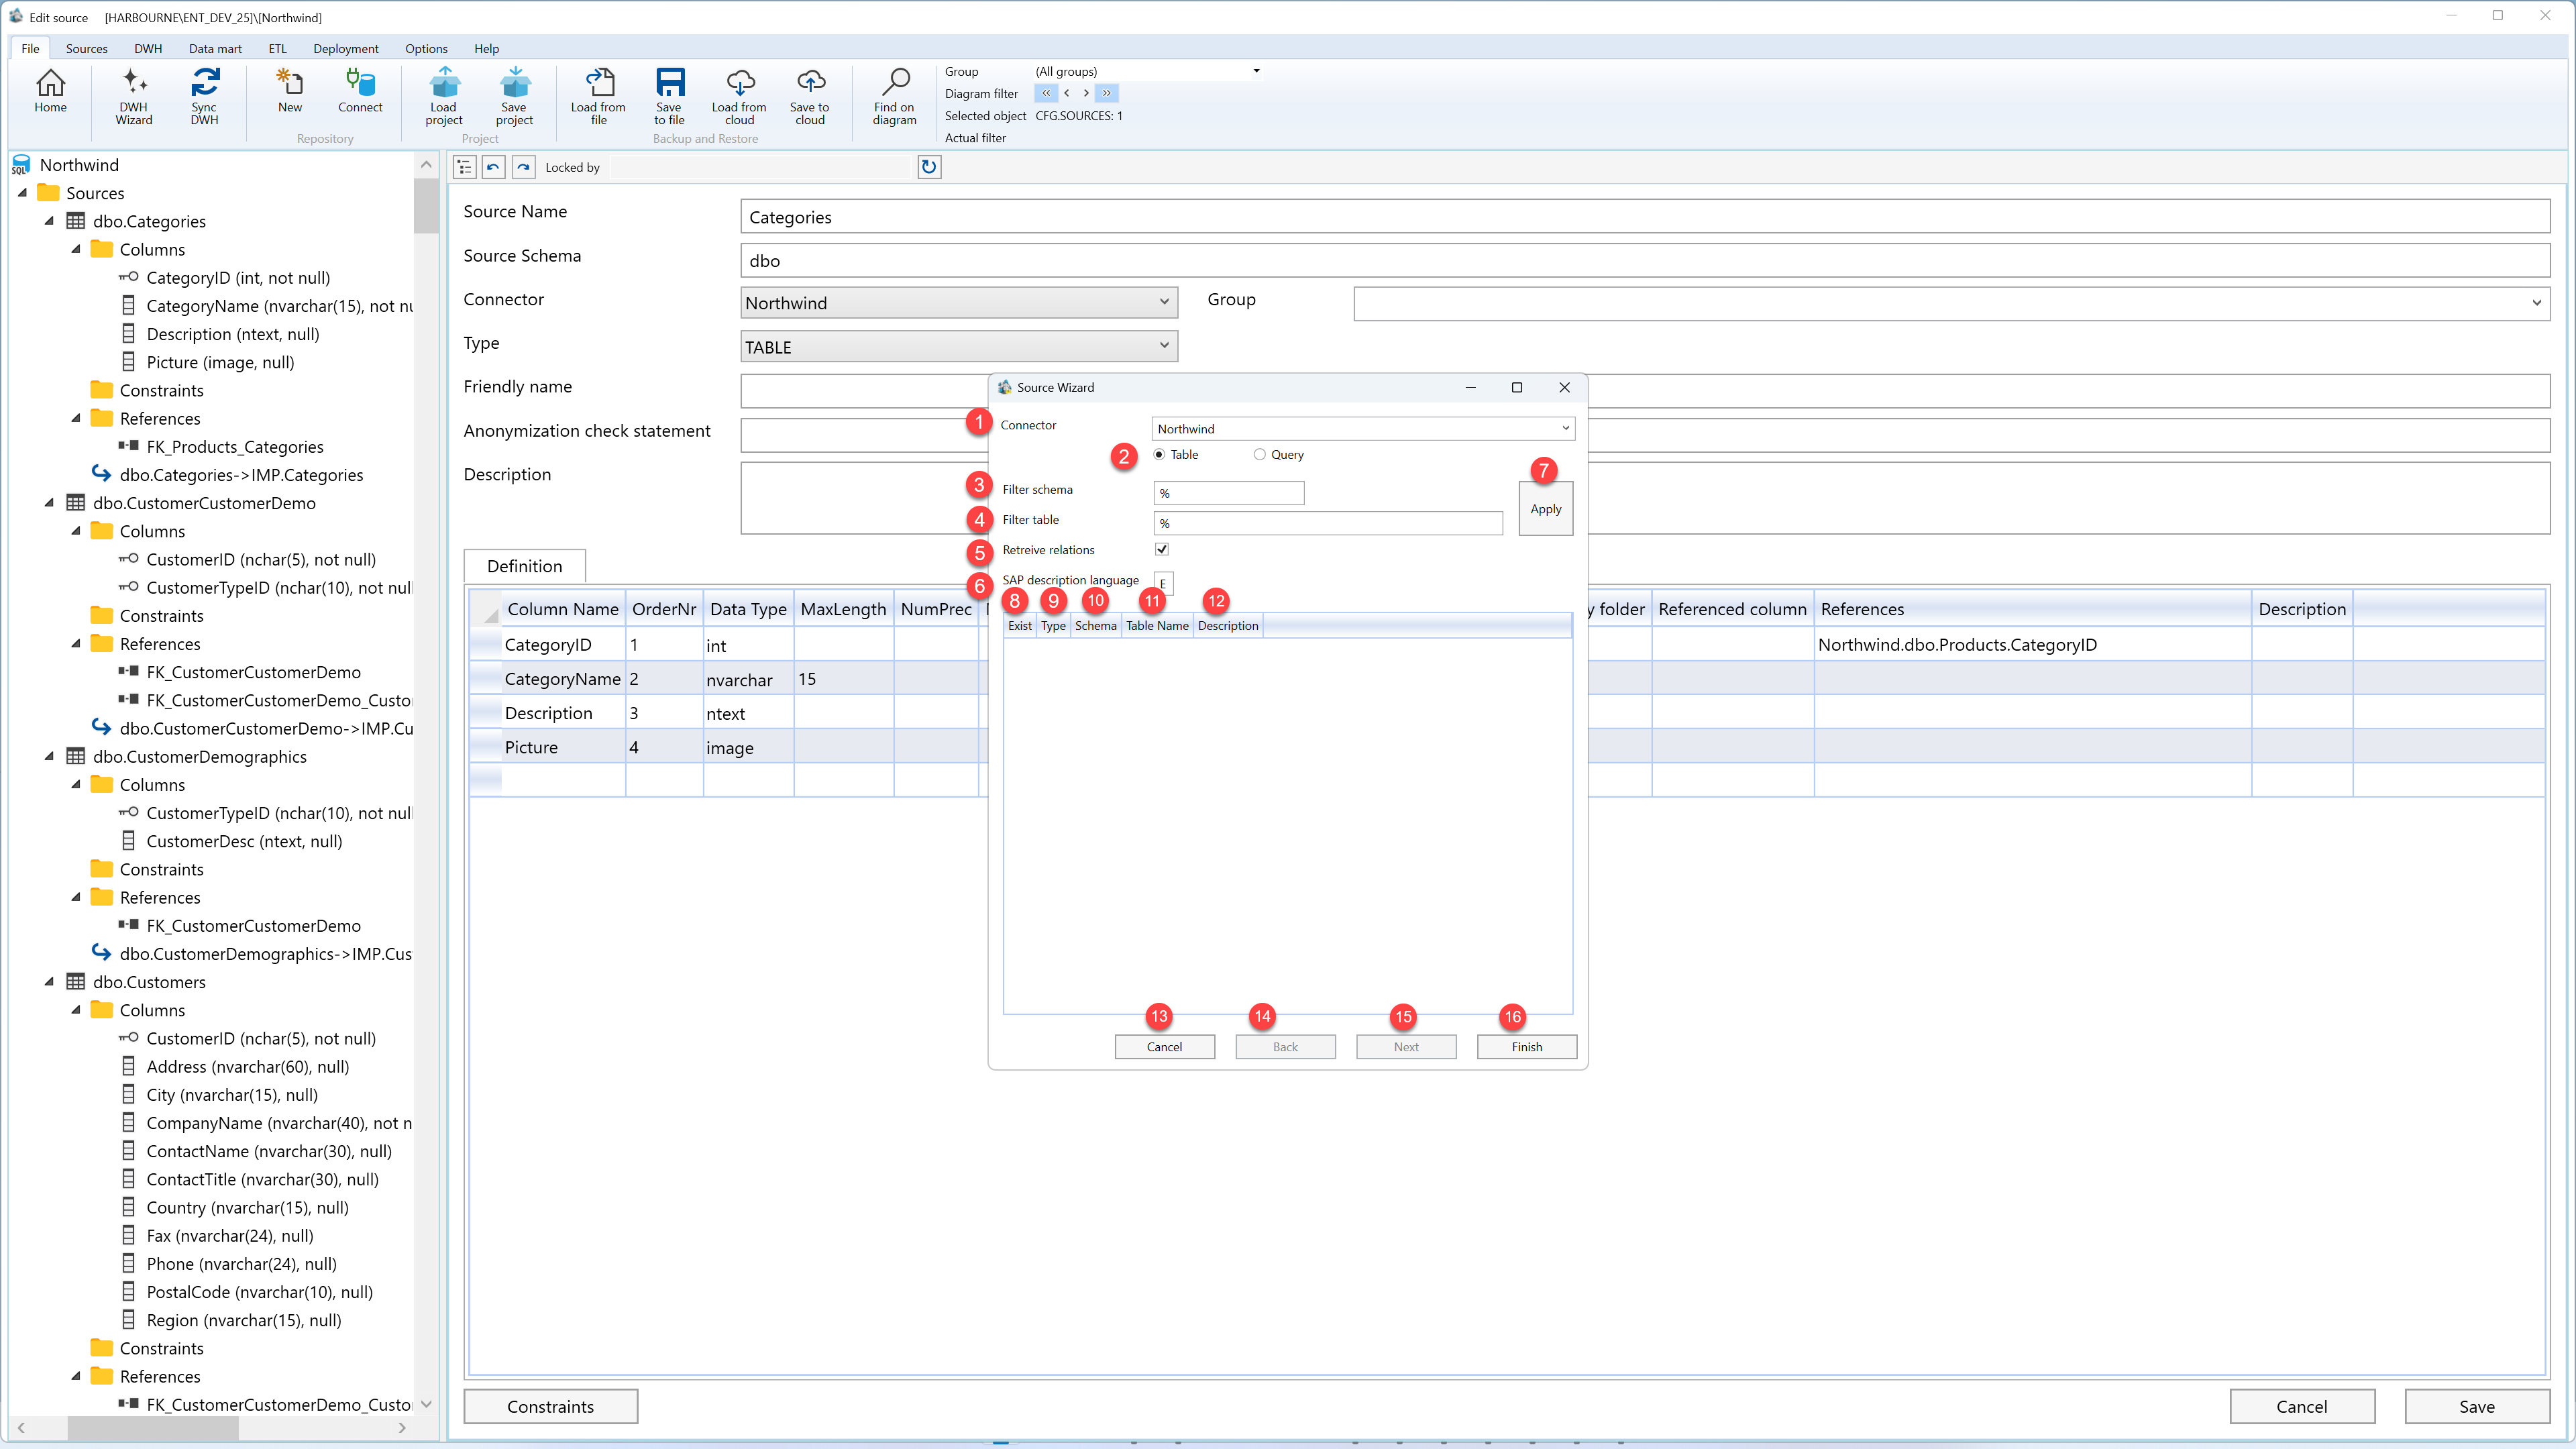Click the tree view toggle icon beside undo
Image resolution: width=2576 pixels, height=1449 pixels.
[x=465, y=167]
